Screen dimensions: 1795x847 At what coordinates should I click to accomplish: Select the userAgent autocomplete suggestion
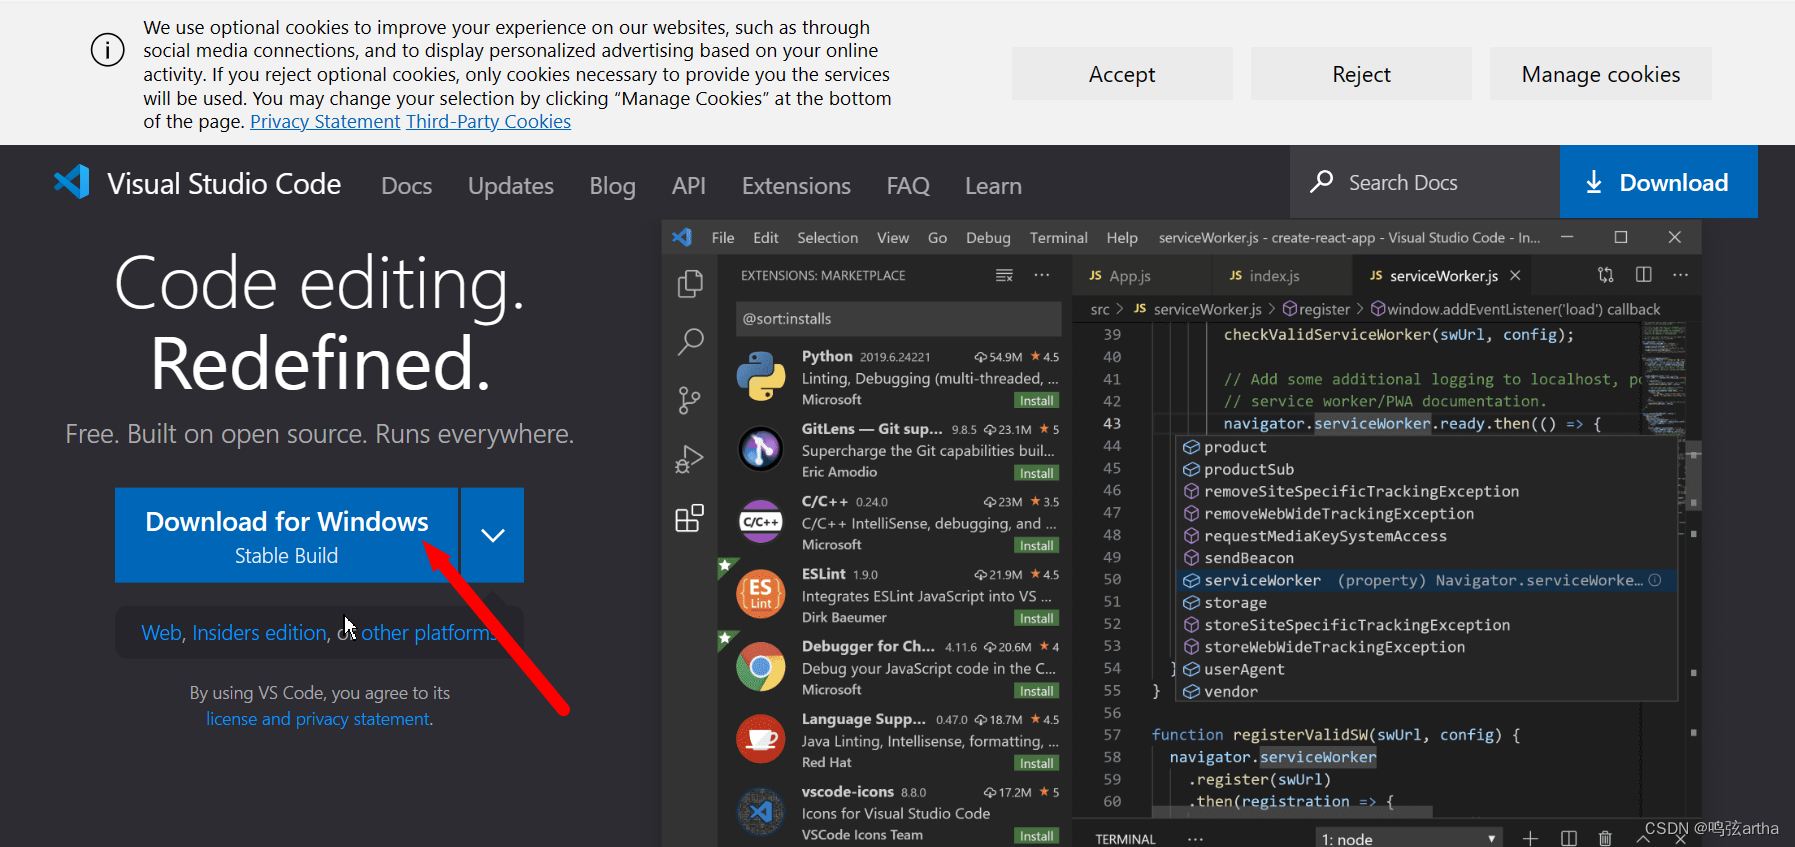[1428, 669]
